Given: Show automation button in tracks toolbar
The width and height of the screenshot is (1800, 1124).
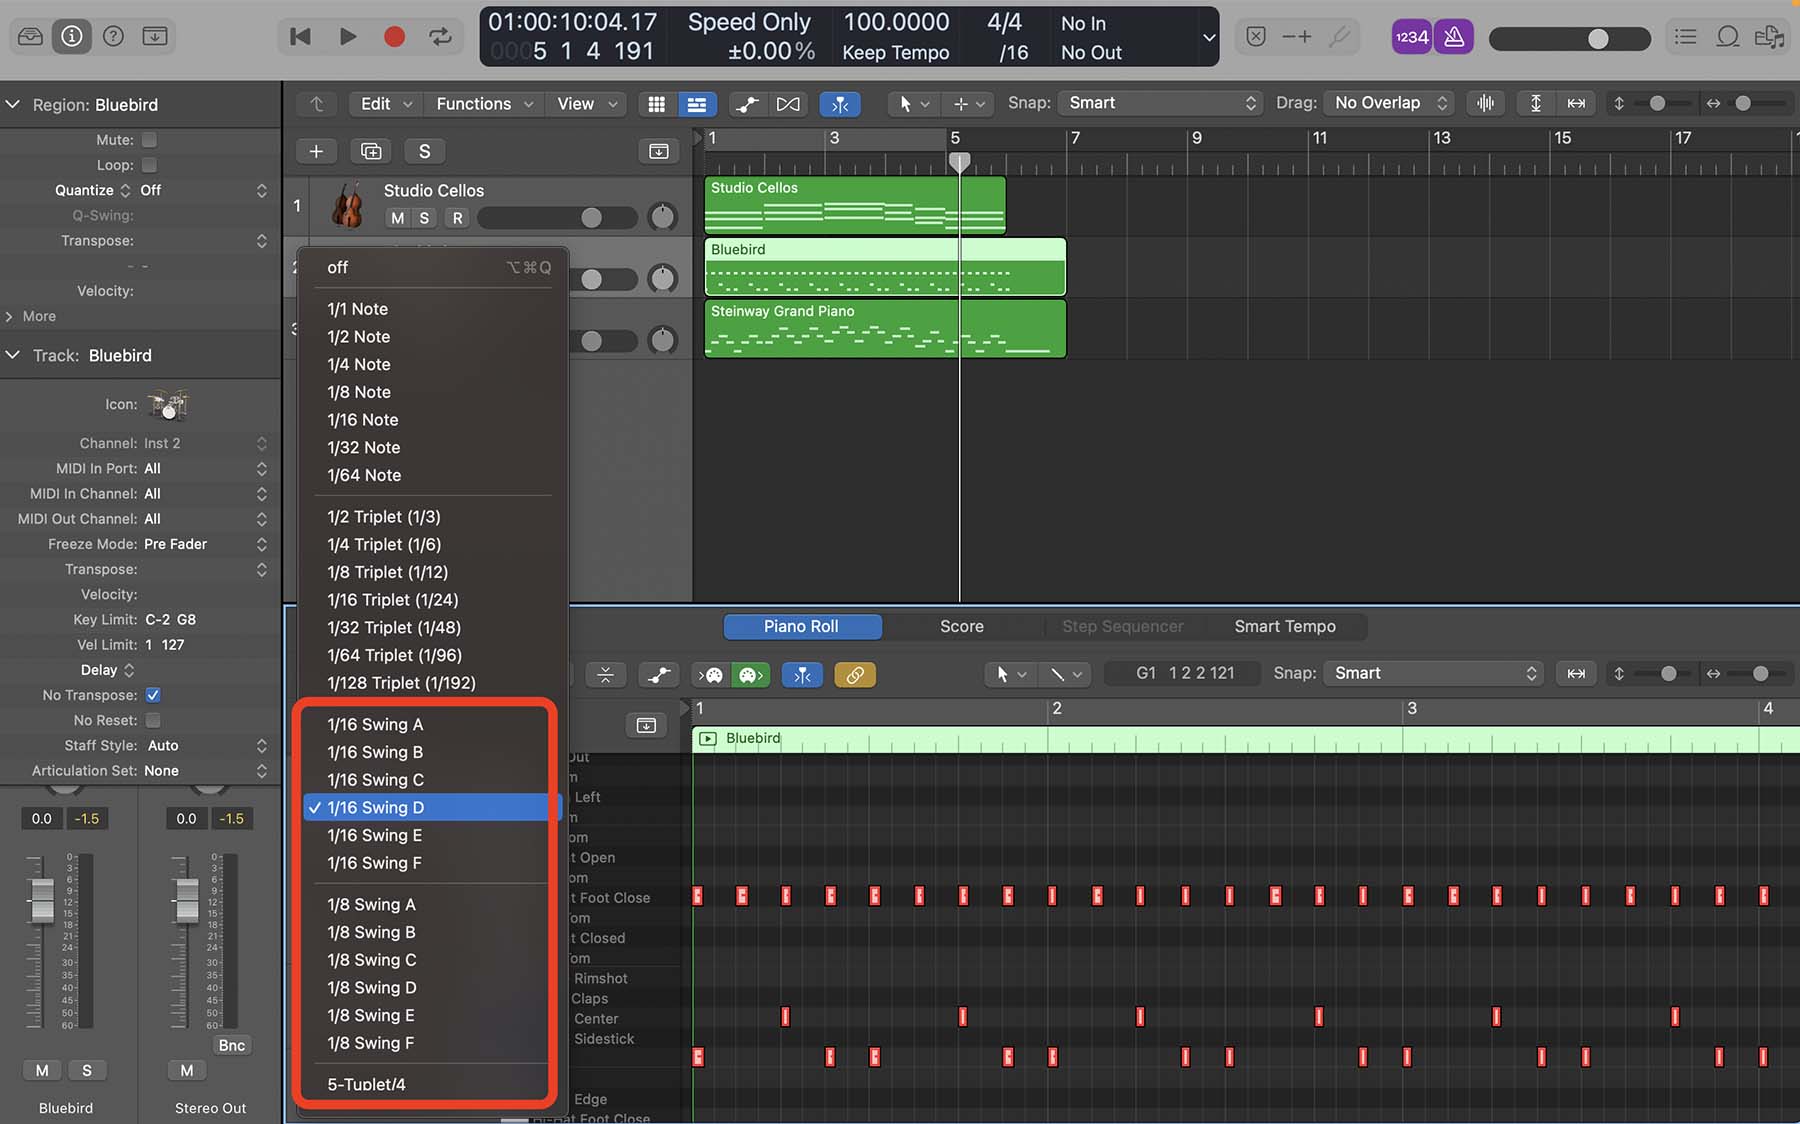Looking at the screenshot, I should click(747, 104).
